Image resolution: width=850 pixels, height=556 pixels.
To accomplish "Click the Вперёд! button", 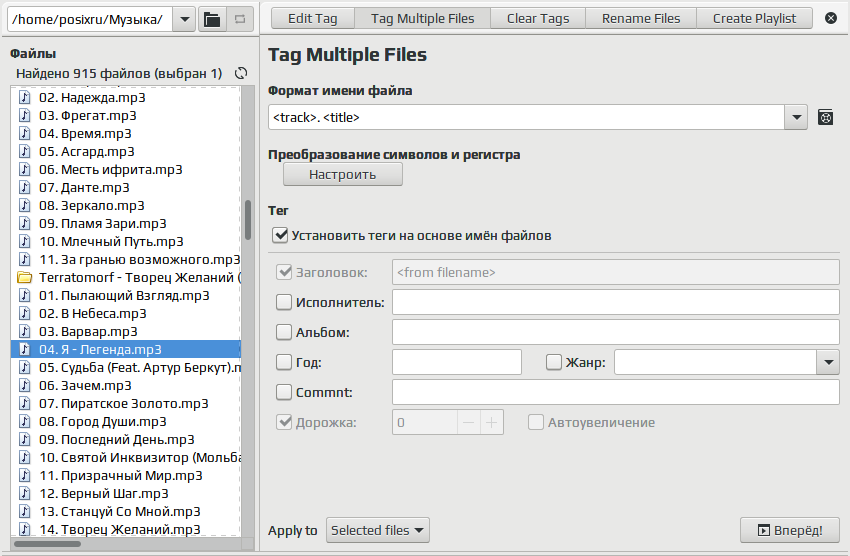I will (790, 530).
